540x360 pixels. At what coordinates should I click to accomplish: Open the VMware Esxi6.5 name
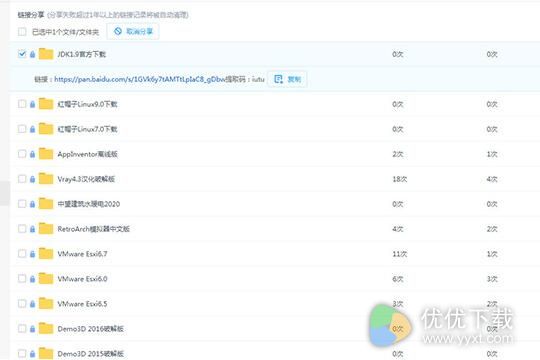click(x=82, y=304)
